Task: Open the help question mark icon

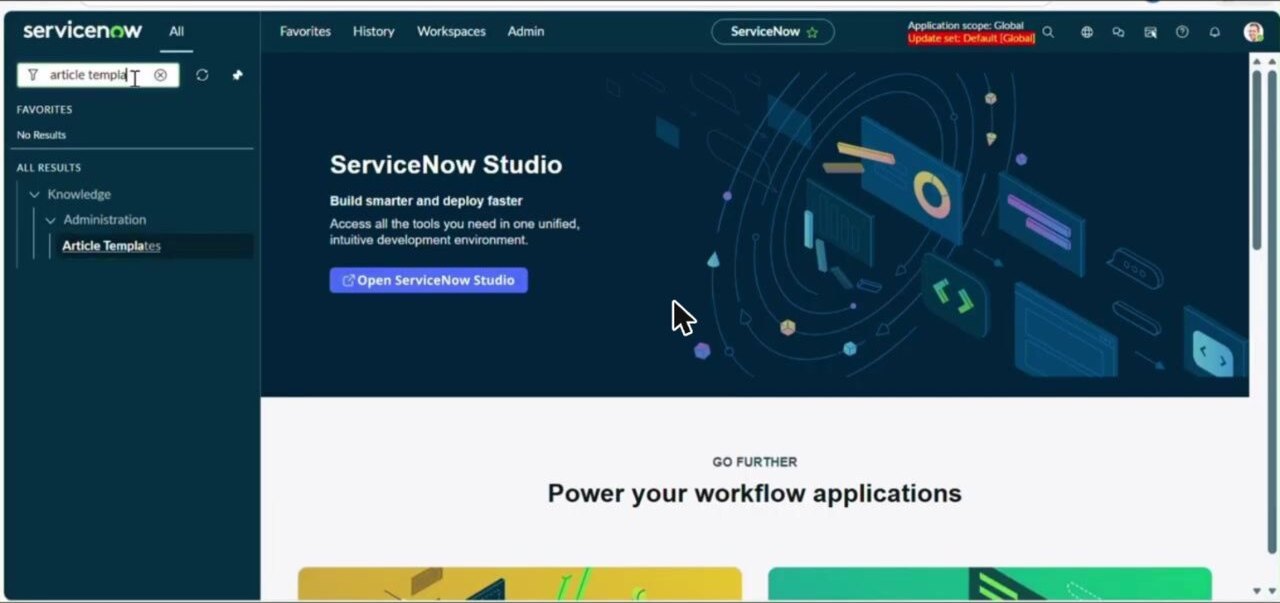Action: coord(1182,32)
